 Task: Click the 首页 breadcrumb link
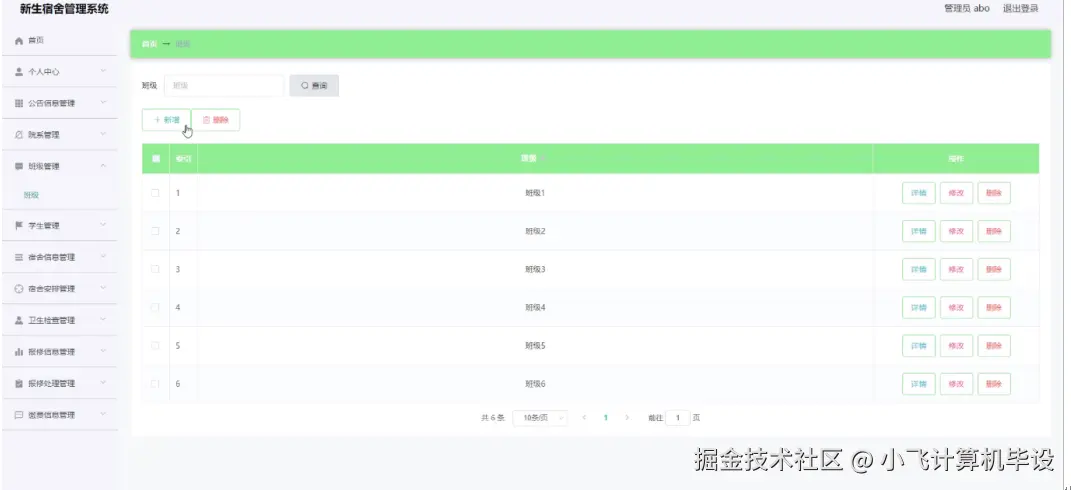149,44
